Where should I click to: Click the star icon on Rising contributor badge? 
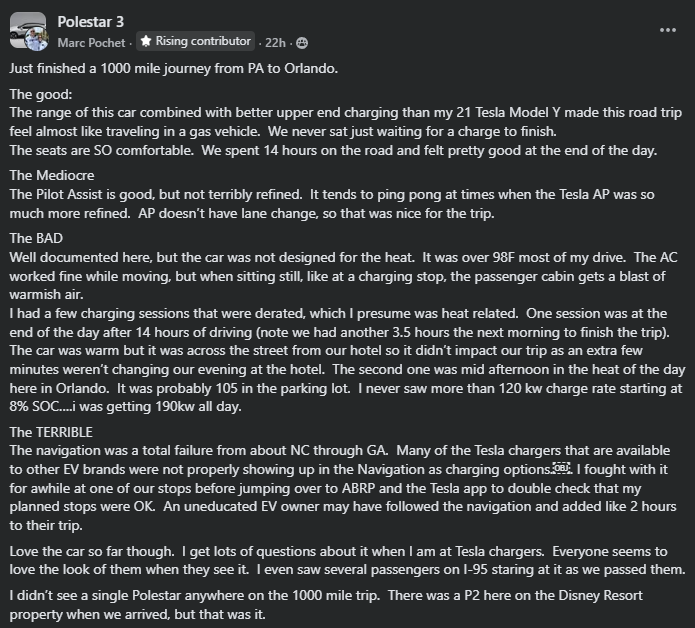tap(146, 42)
